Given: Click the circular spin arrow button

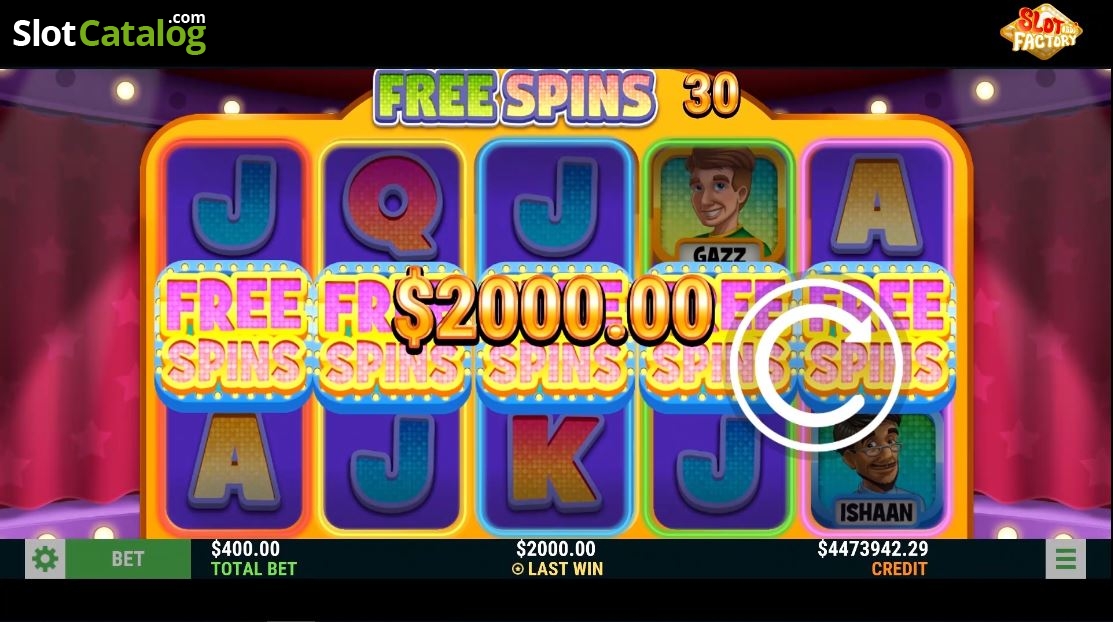Looking at the screenshot, I should point(817,365).
